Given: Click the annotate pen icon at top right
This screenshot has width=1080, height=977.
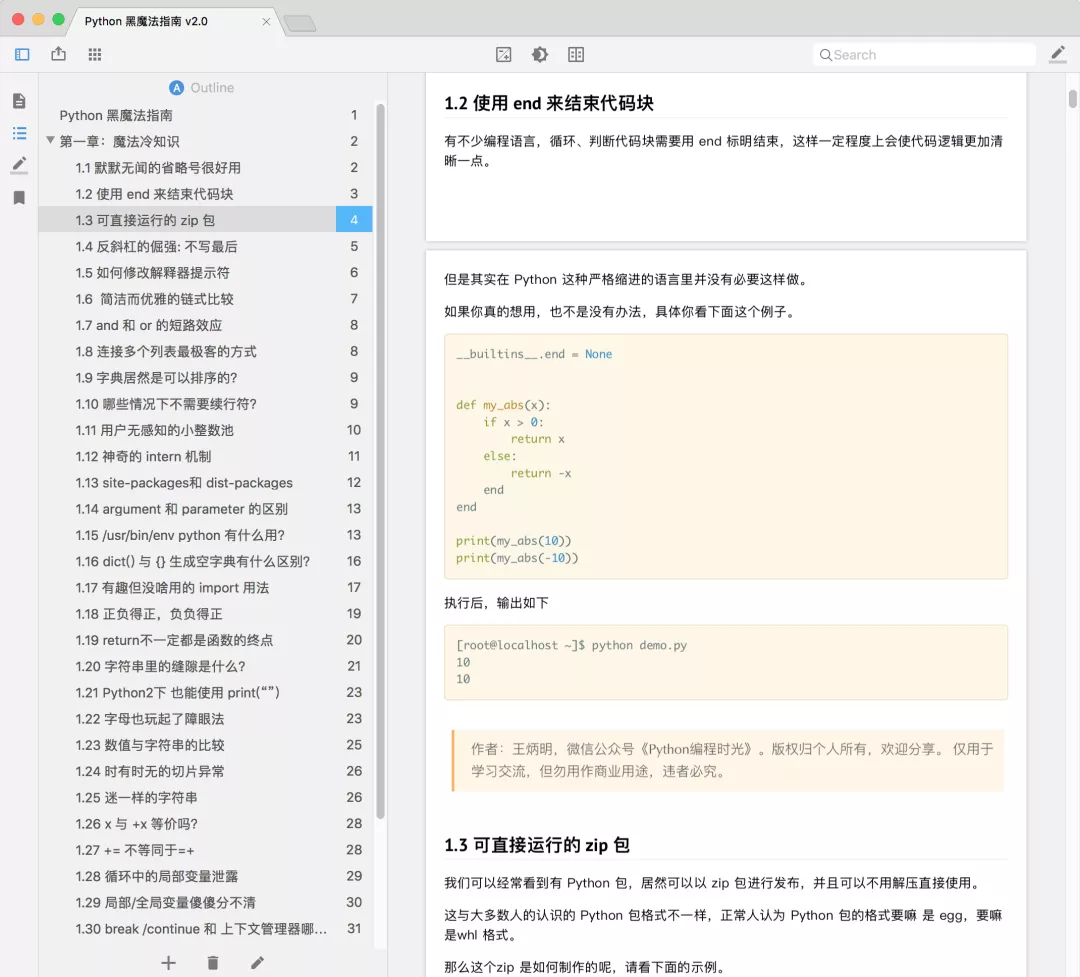Looking at the screenshot, I should point(1057,55).
